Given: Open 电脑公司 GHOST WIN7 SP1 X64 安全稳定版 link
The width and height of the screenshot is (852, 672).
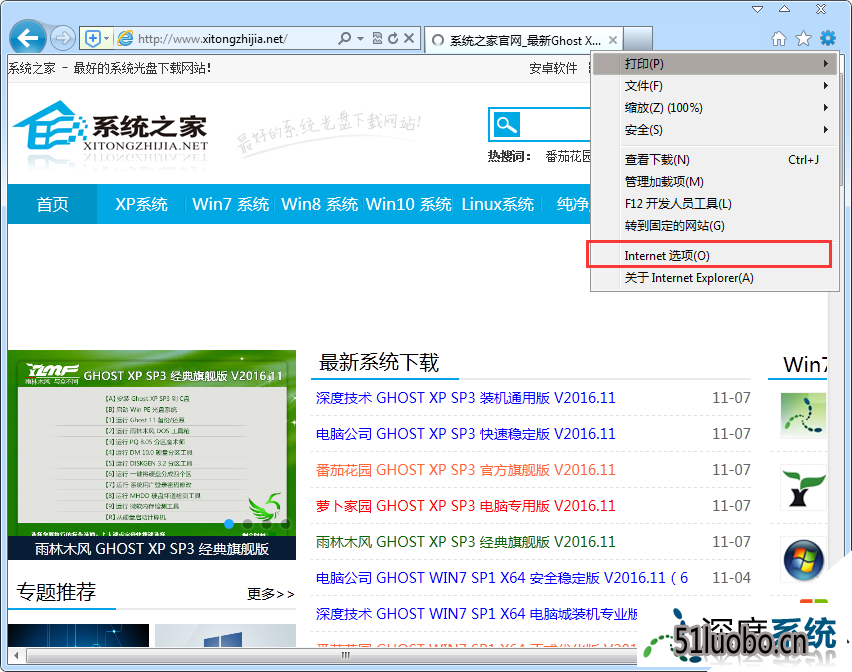Looking at the screenshot, I should pyautogui.click(x=502, y=578).
